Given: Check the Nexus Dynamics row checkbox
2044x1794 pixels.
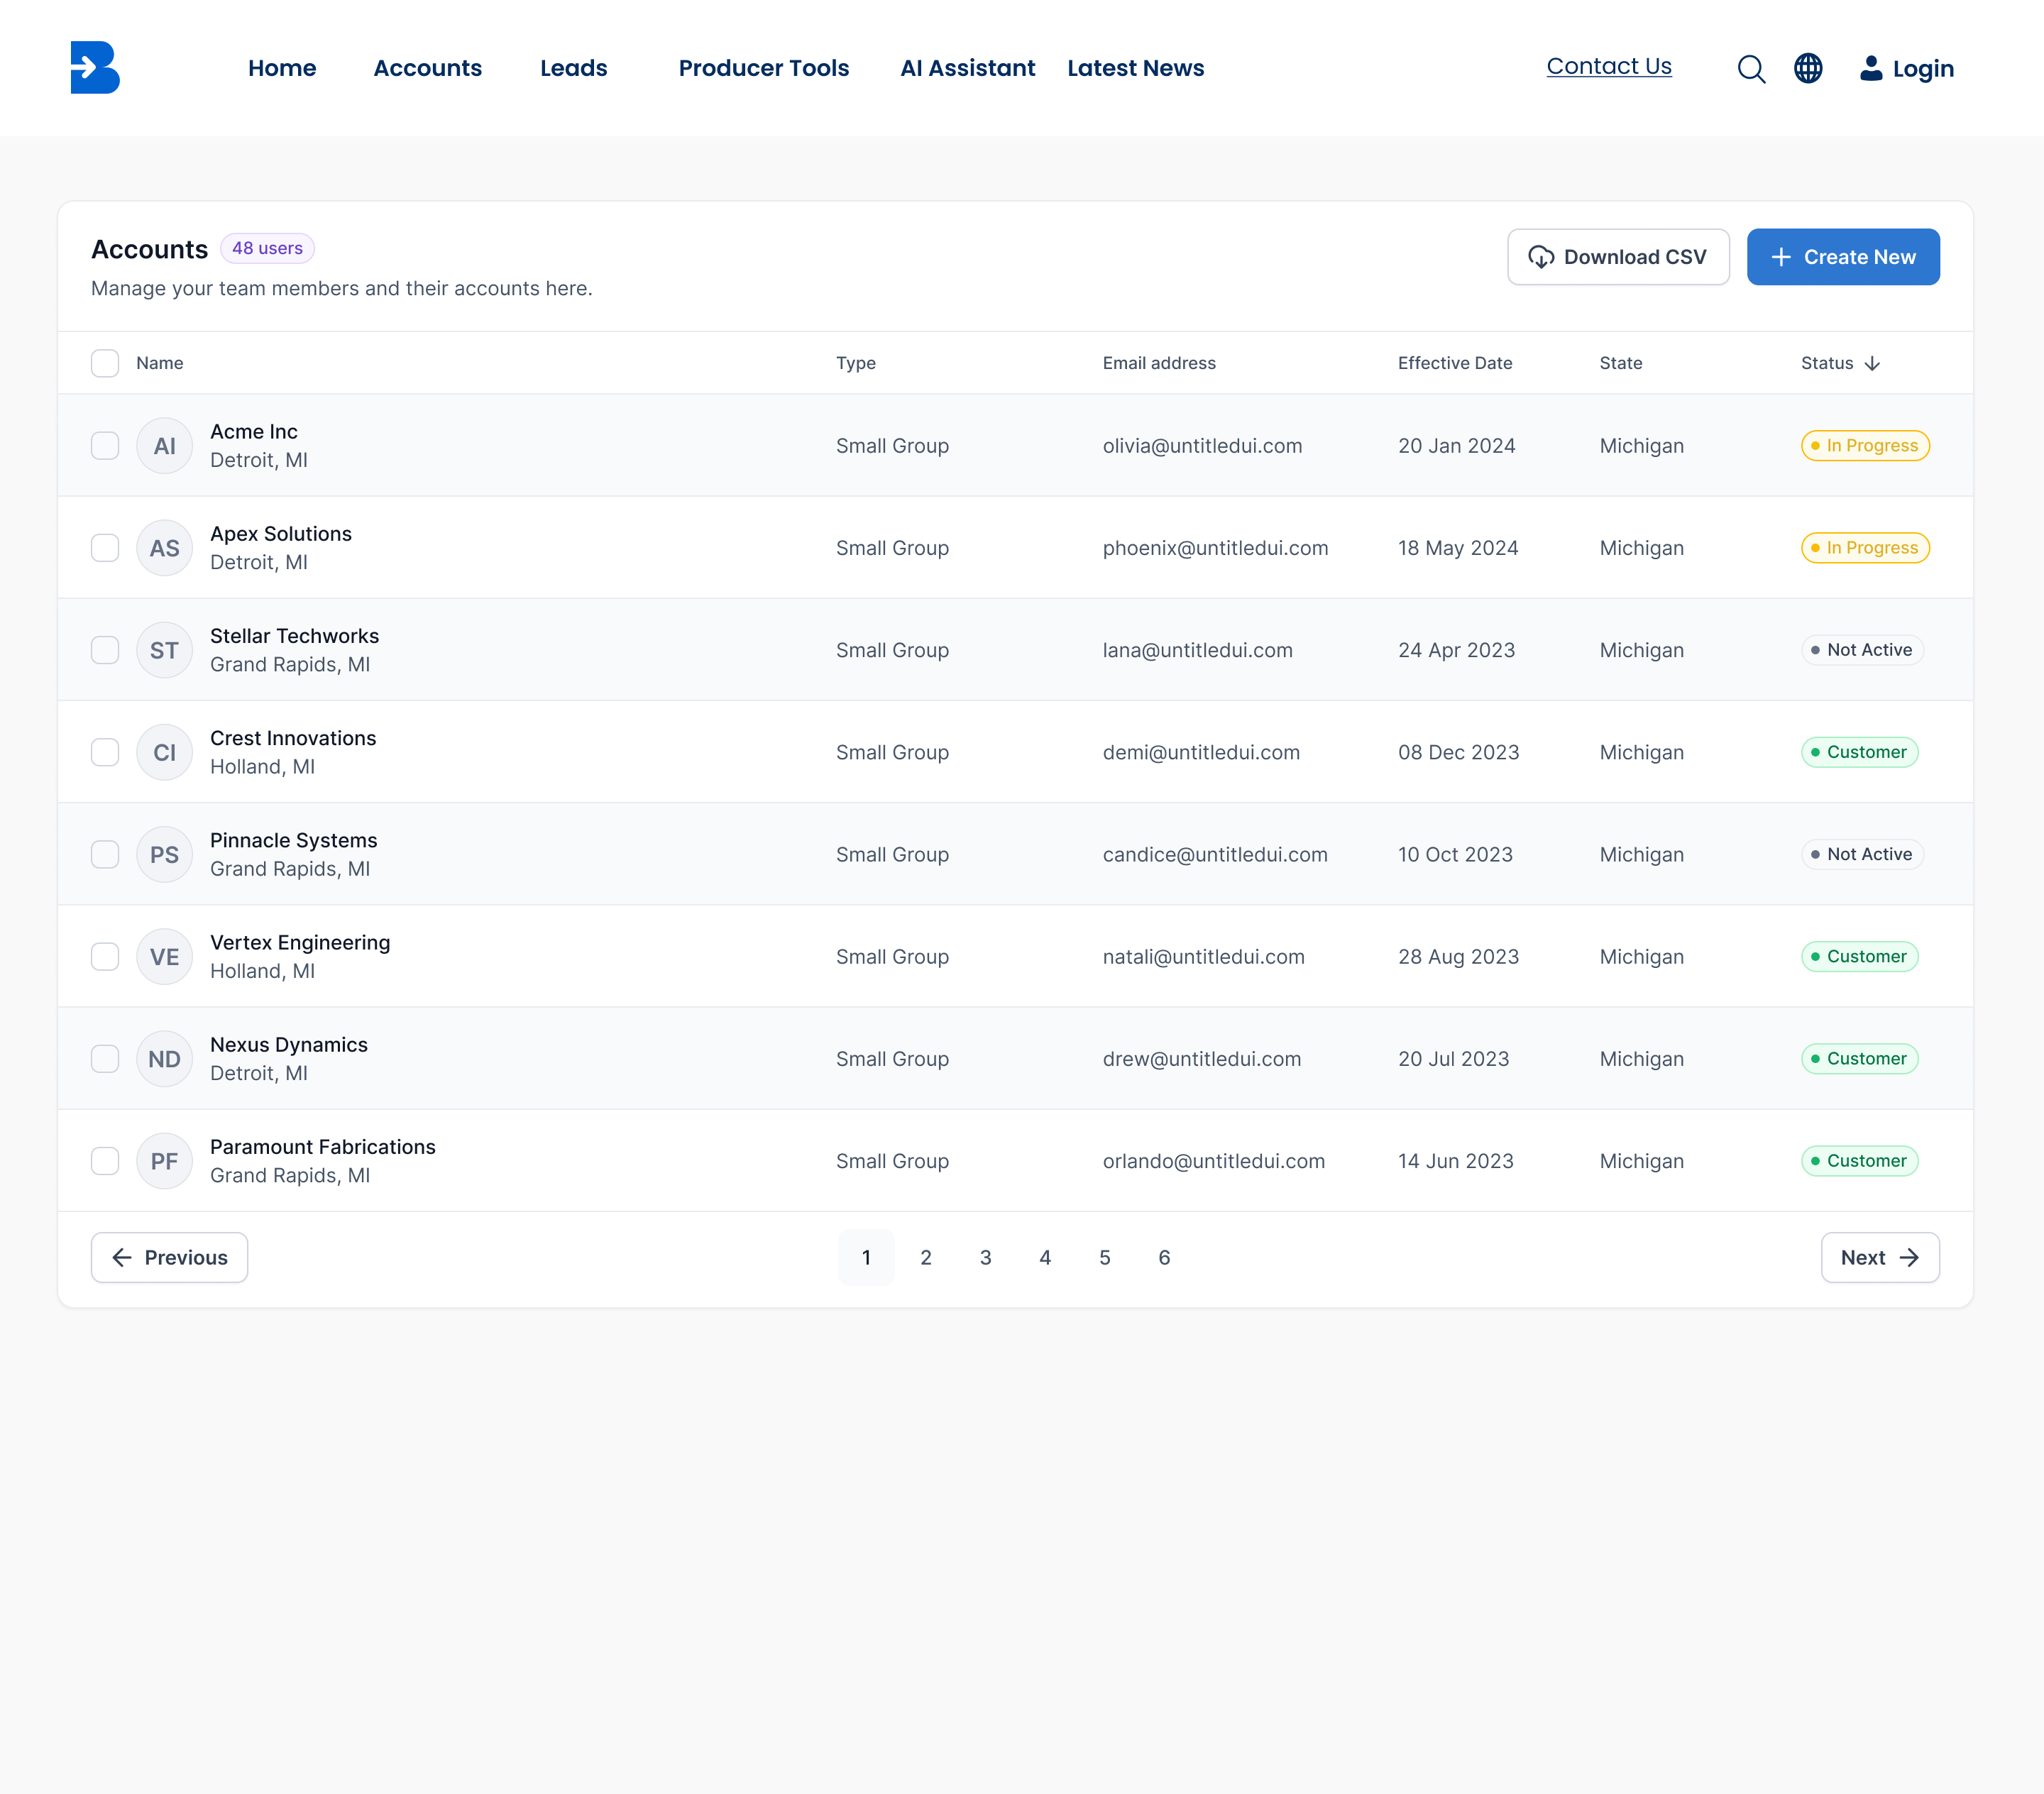Looking at the screenshot, I should pos(105,1058).
